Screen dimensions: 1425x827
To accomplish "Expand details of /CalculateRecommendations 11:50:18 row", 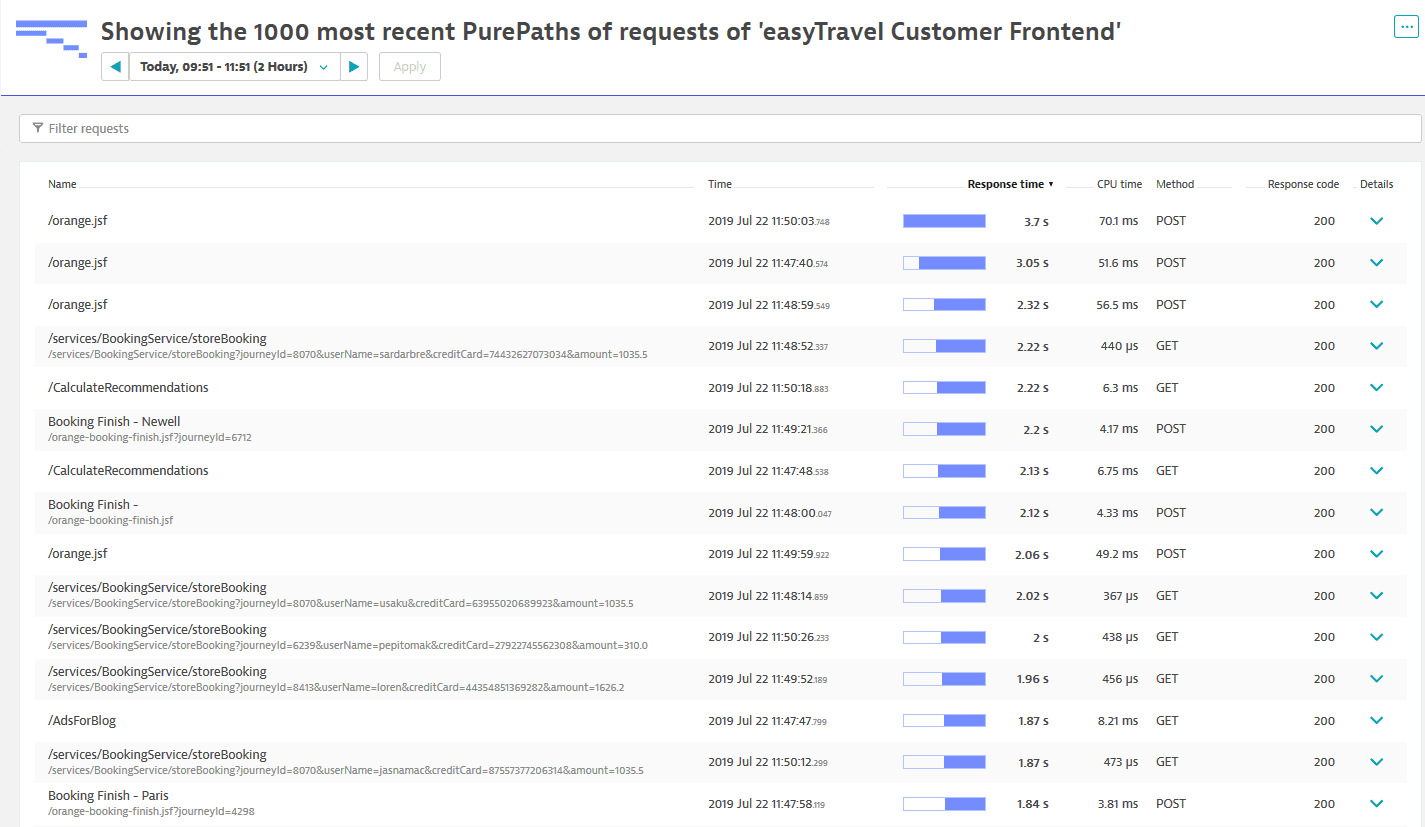I will tap(1376, 388).
